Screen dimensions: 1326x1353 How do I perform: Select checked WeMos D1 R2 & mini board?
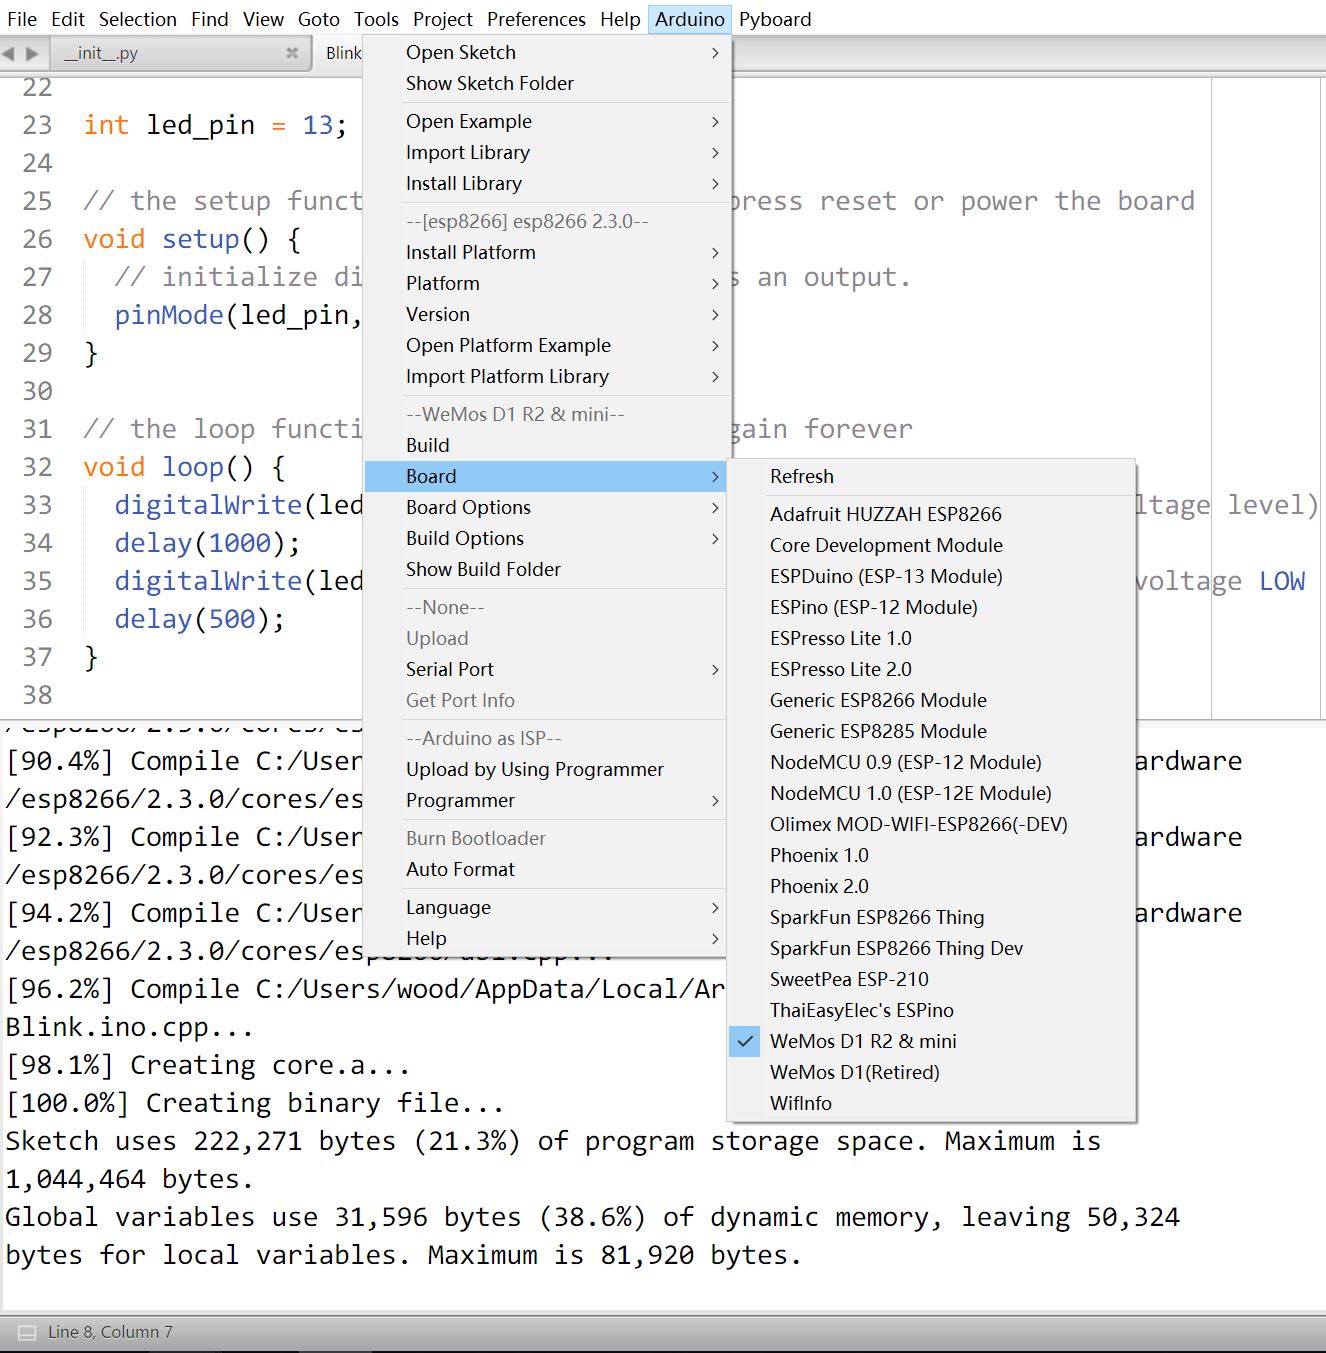(931, 1041)
